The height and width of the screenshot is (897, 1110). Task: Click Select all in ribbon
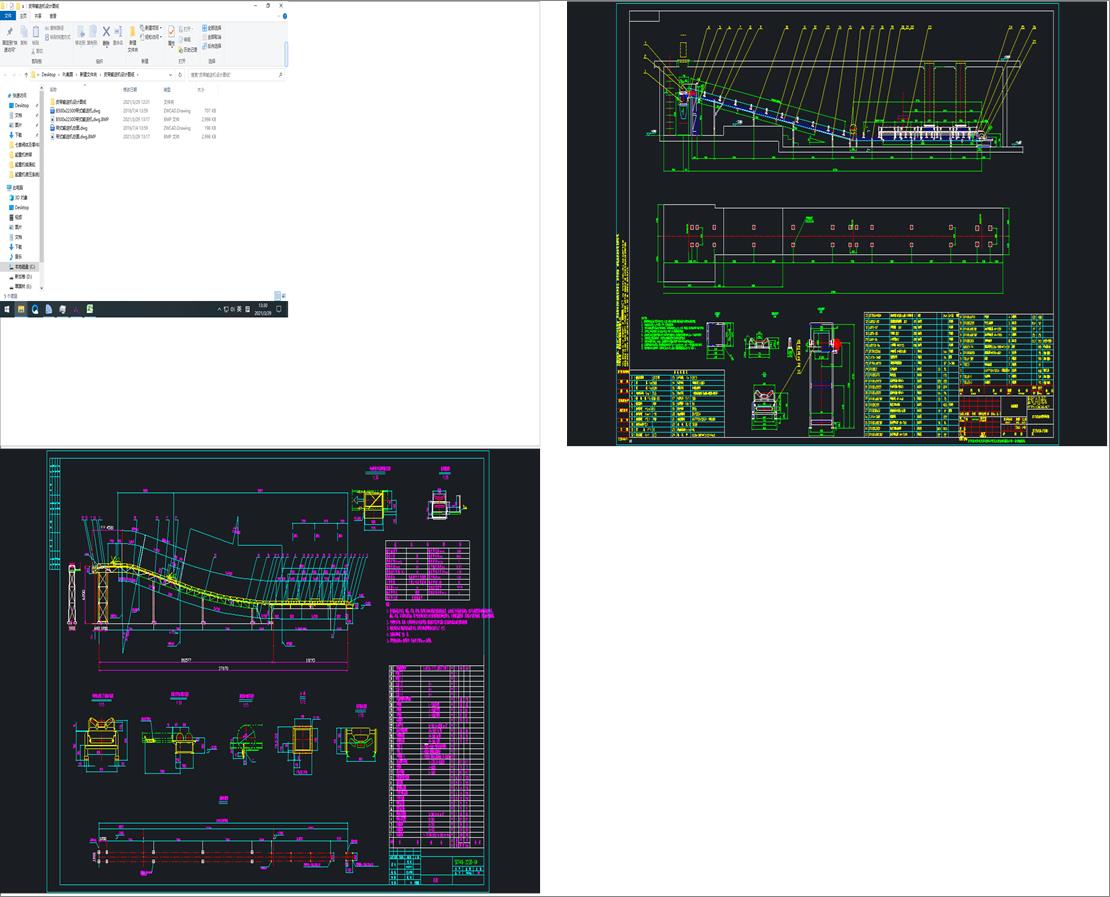[212, 28]
